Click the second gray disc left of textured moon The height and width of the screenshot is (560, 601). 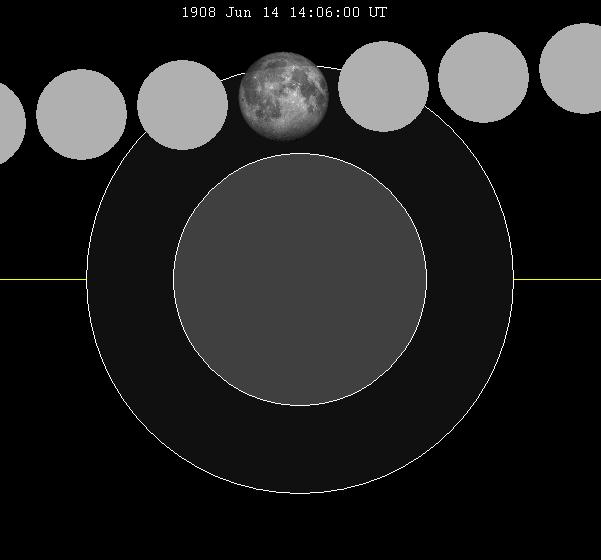coord(81,114)
